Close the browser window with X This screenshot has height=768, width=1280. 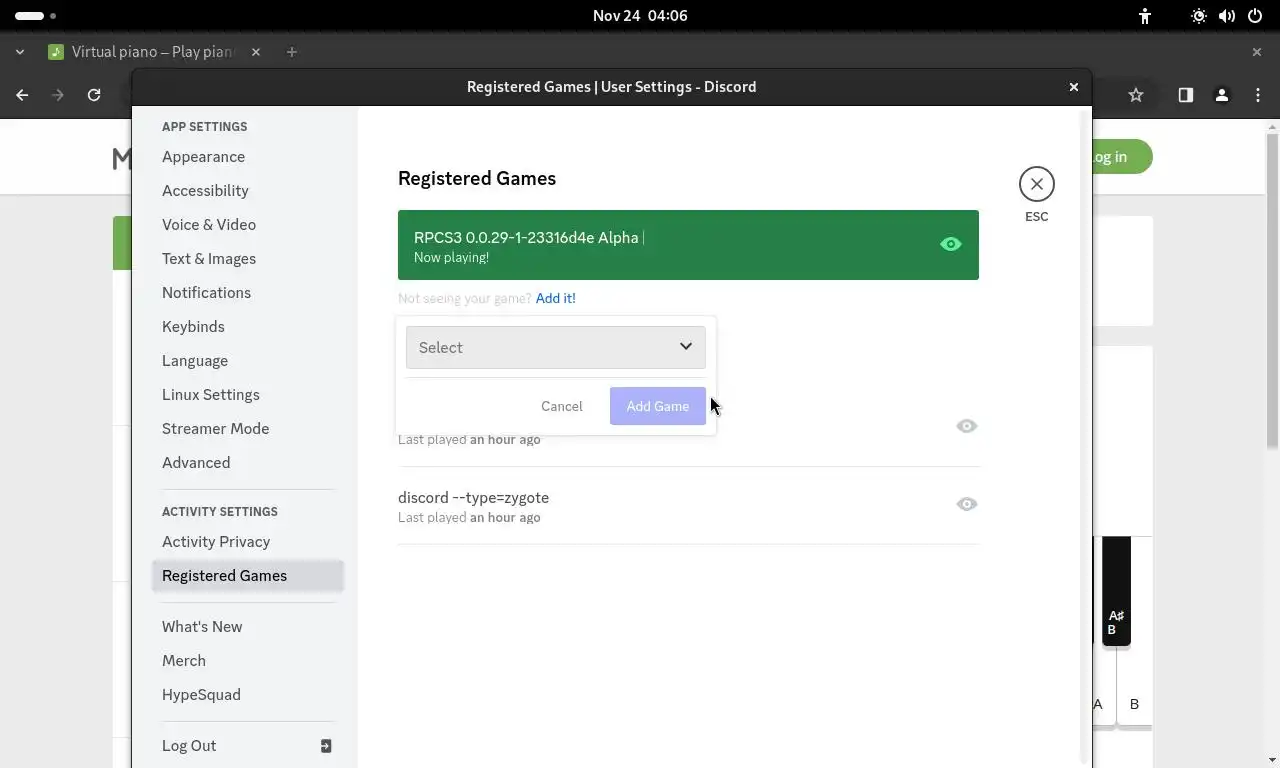[x=1257, y=52]
